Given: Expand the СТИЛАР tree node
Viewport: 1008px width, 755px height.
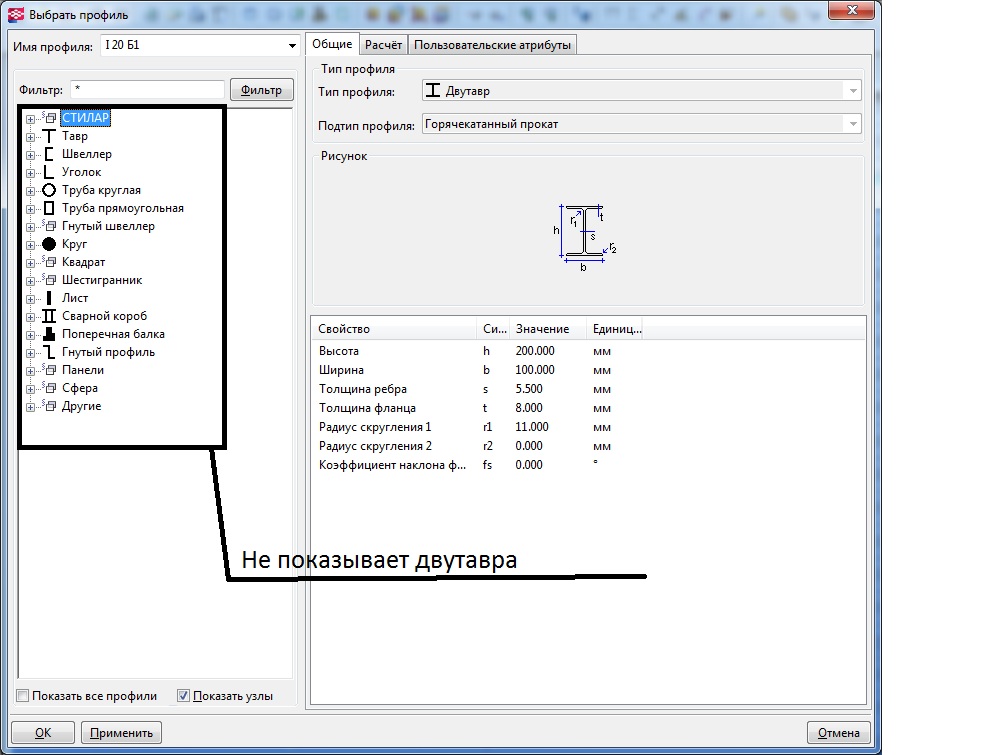Looking at the screenshot, I should [x=30, y=118].
